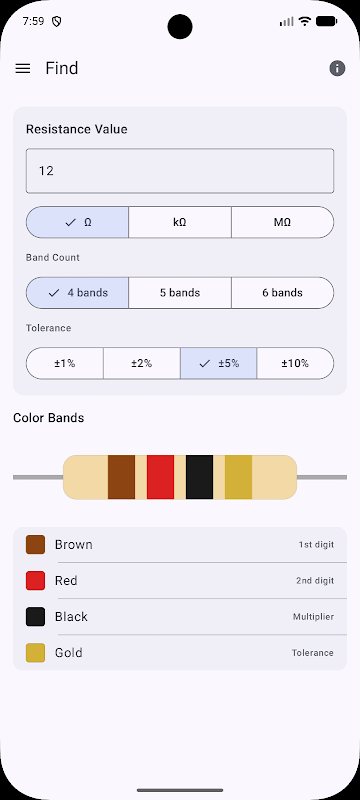Choose the 6 bands option
Image resolution: width=360 pixels, height=800 pixels.
tap(282, 293)
